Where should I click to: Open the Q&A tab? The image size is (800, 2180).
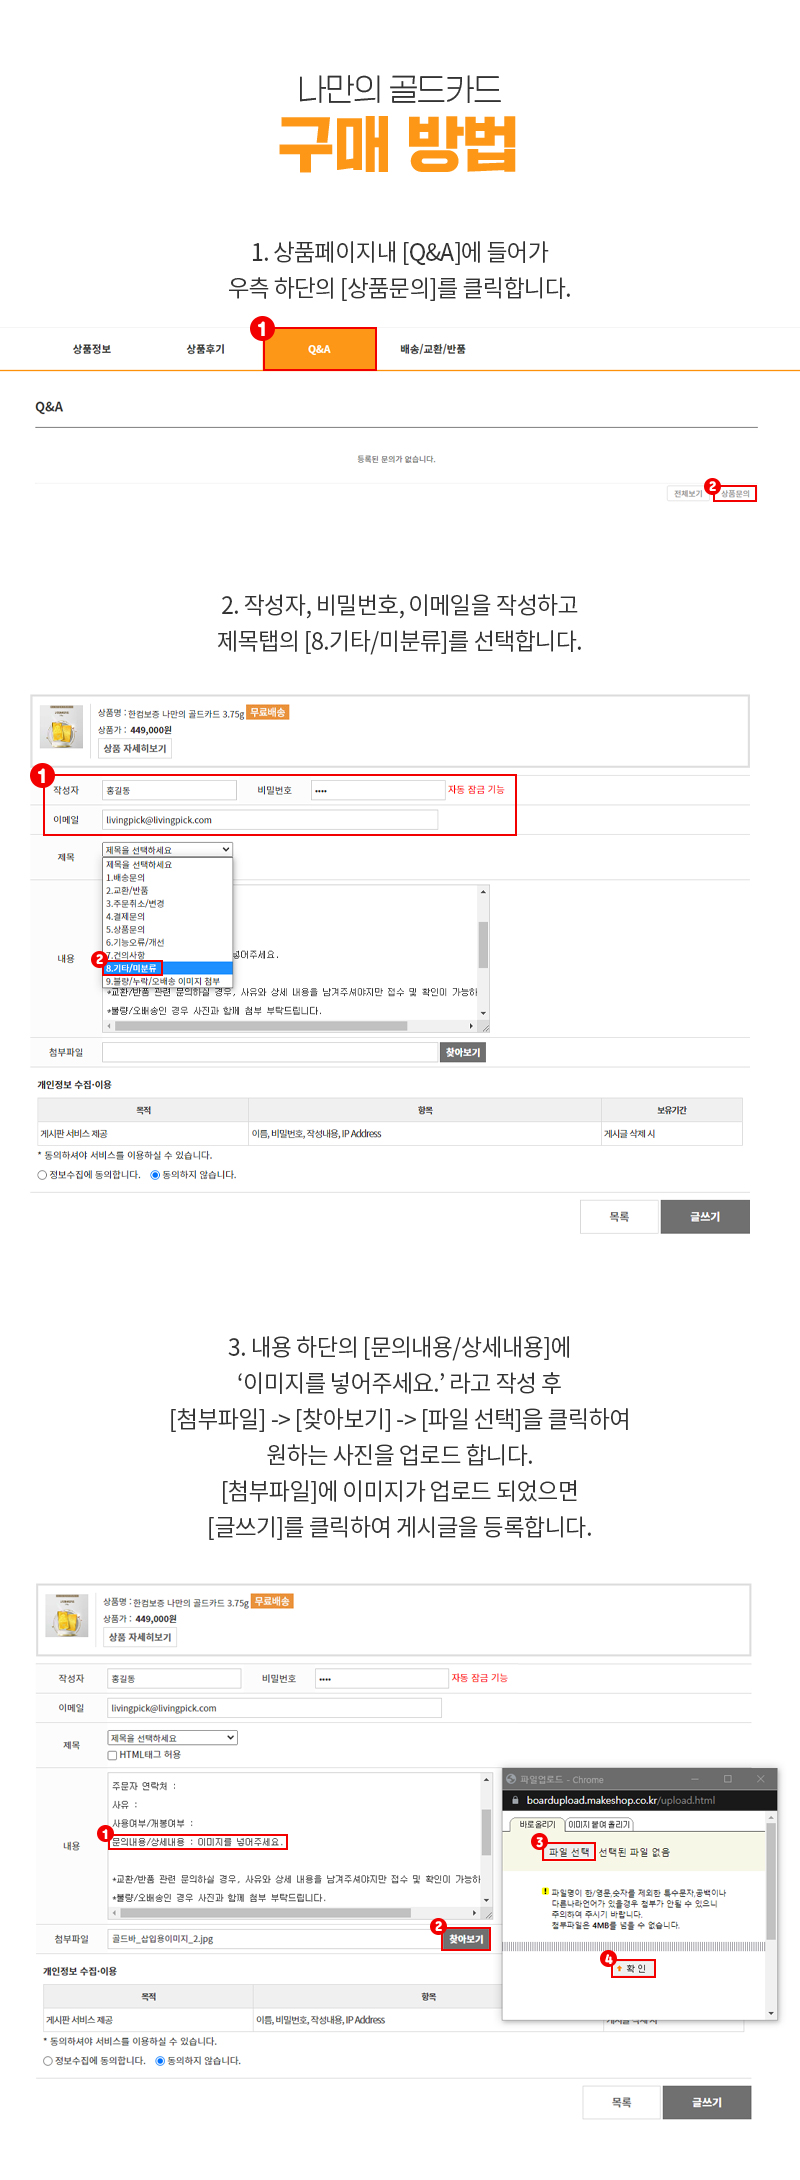(320, 349)
